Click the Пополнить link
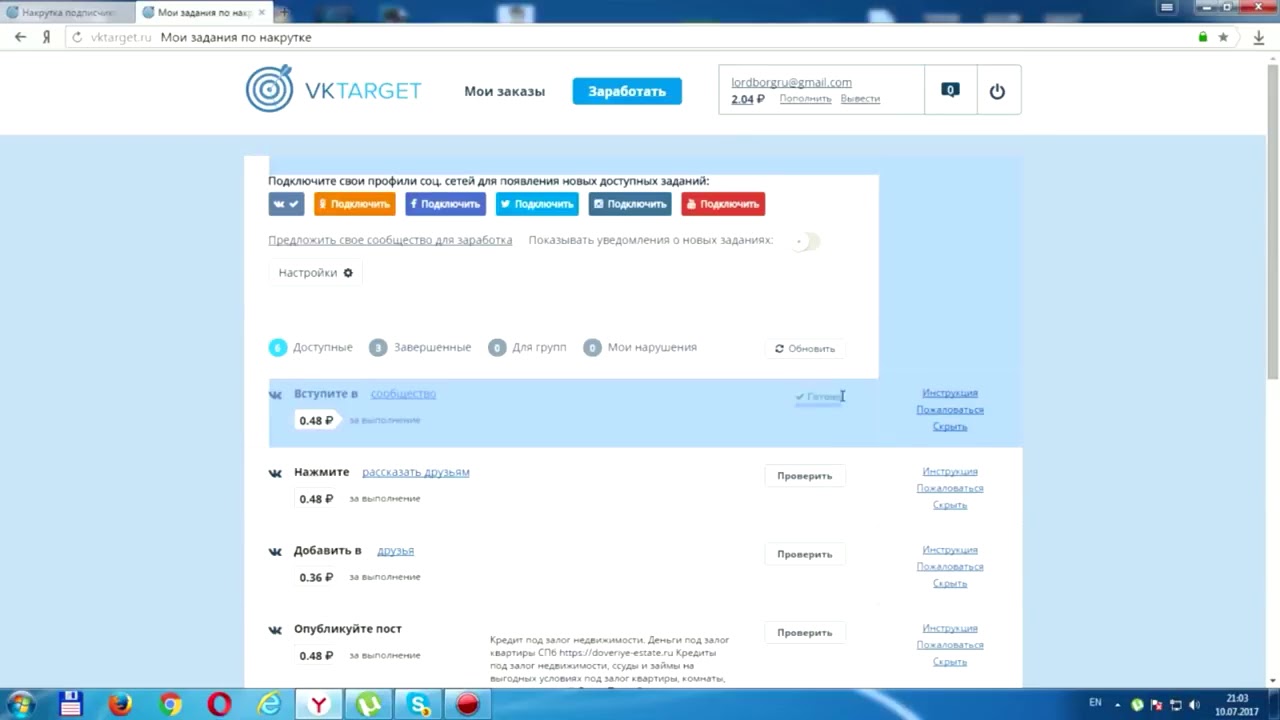The width and height of the screenshot is (1280, 720). [x=805, y=99]
